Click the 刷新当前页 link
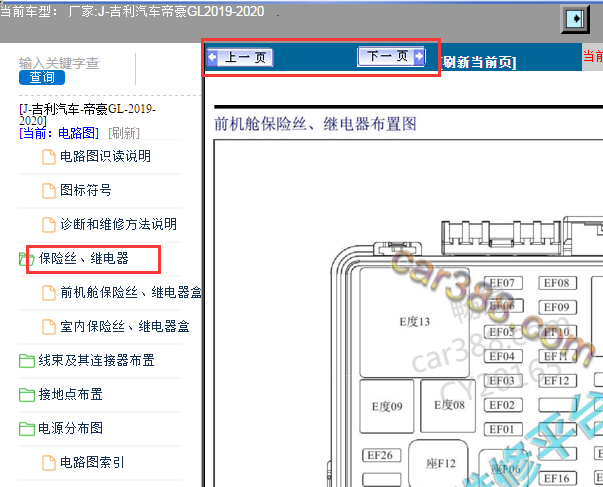603x487 pixels. point(477,62)
